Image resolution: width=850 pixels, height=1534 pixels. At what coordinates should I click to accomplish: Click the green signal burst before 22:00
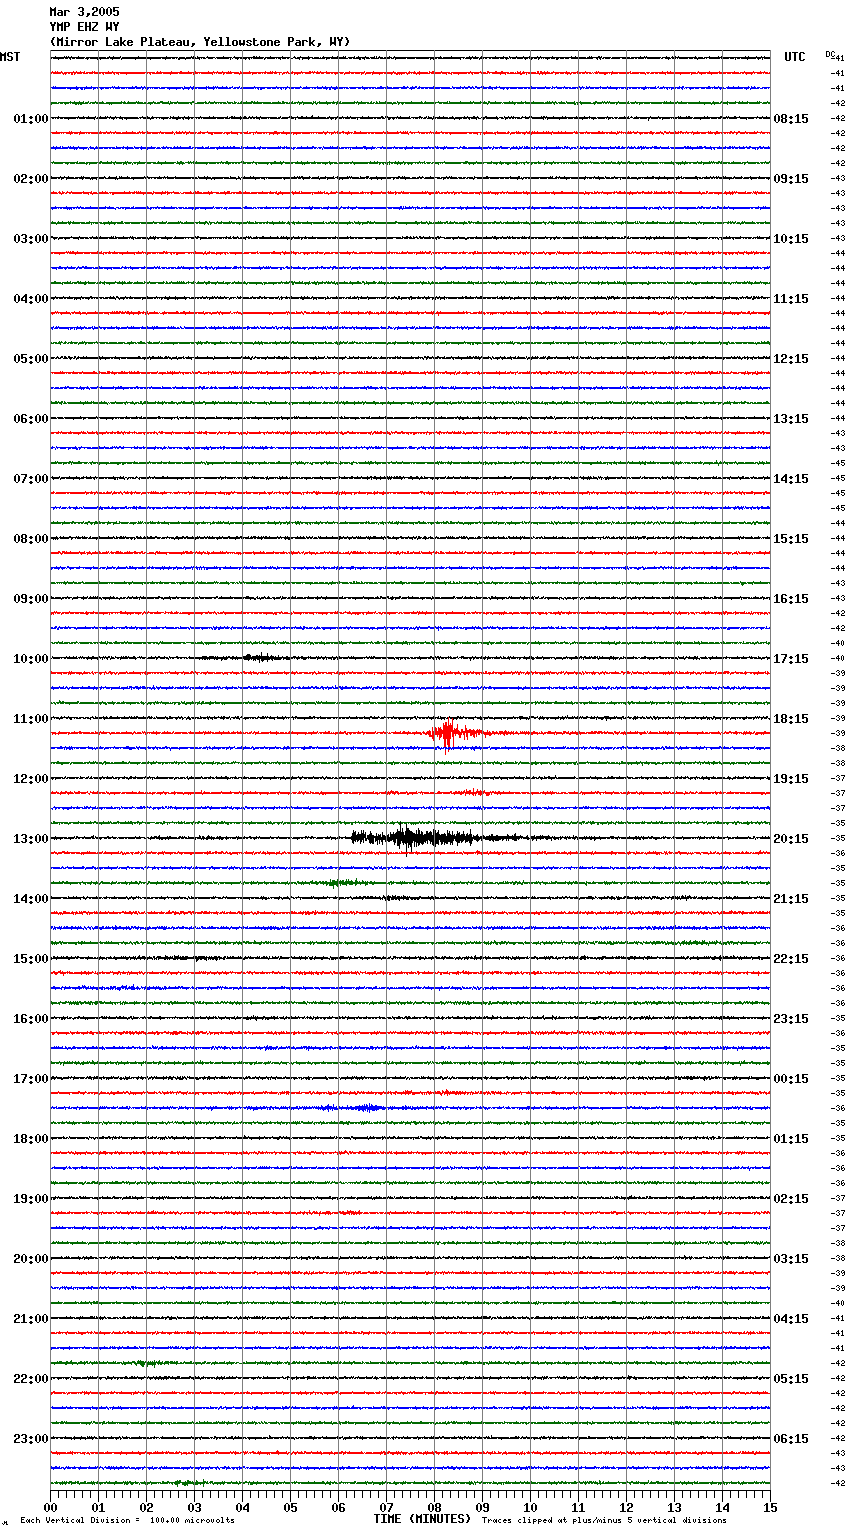click(150, 1363)
